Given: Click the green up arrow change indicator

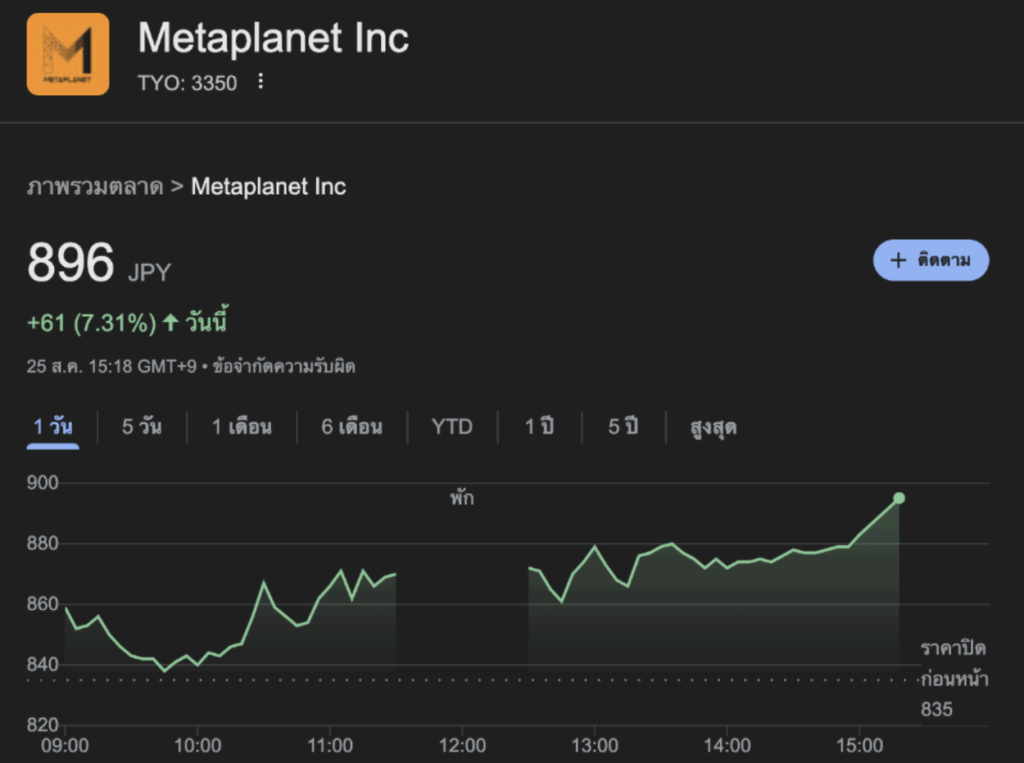Looking at the screenshot, I should click(170, 323).
